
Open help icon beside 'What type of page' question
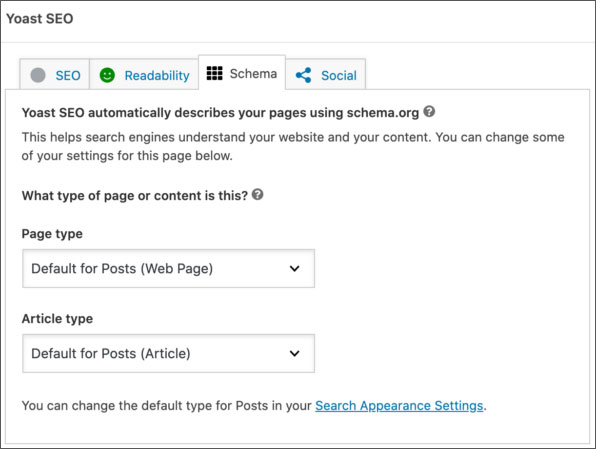coord(258,195)
